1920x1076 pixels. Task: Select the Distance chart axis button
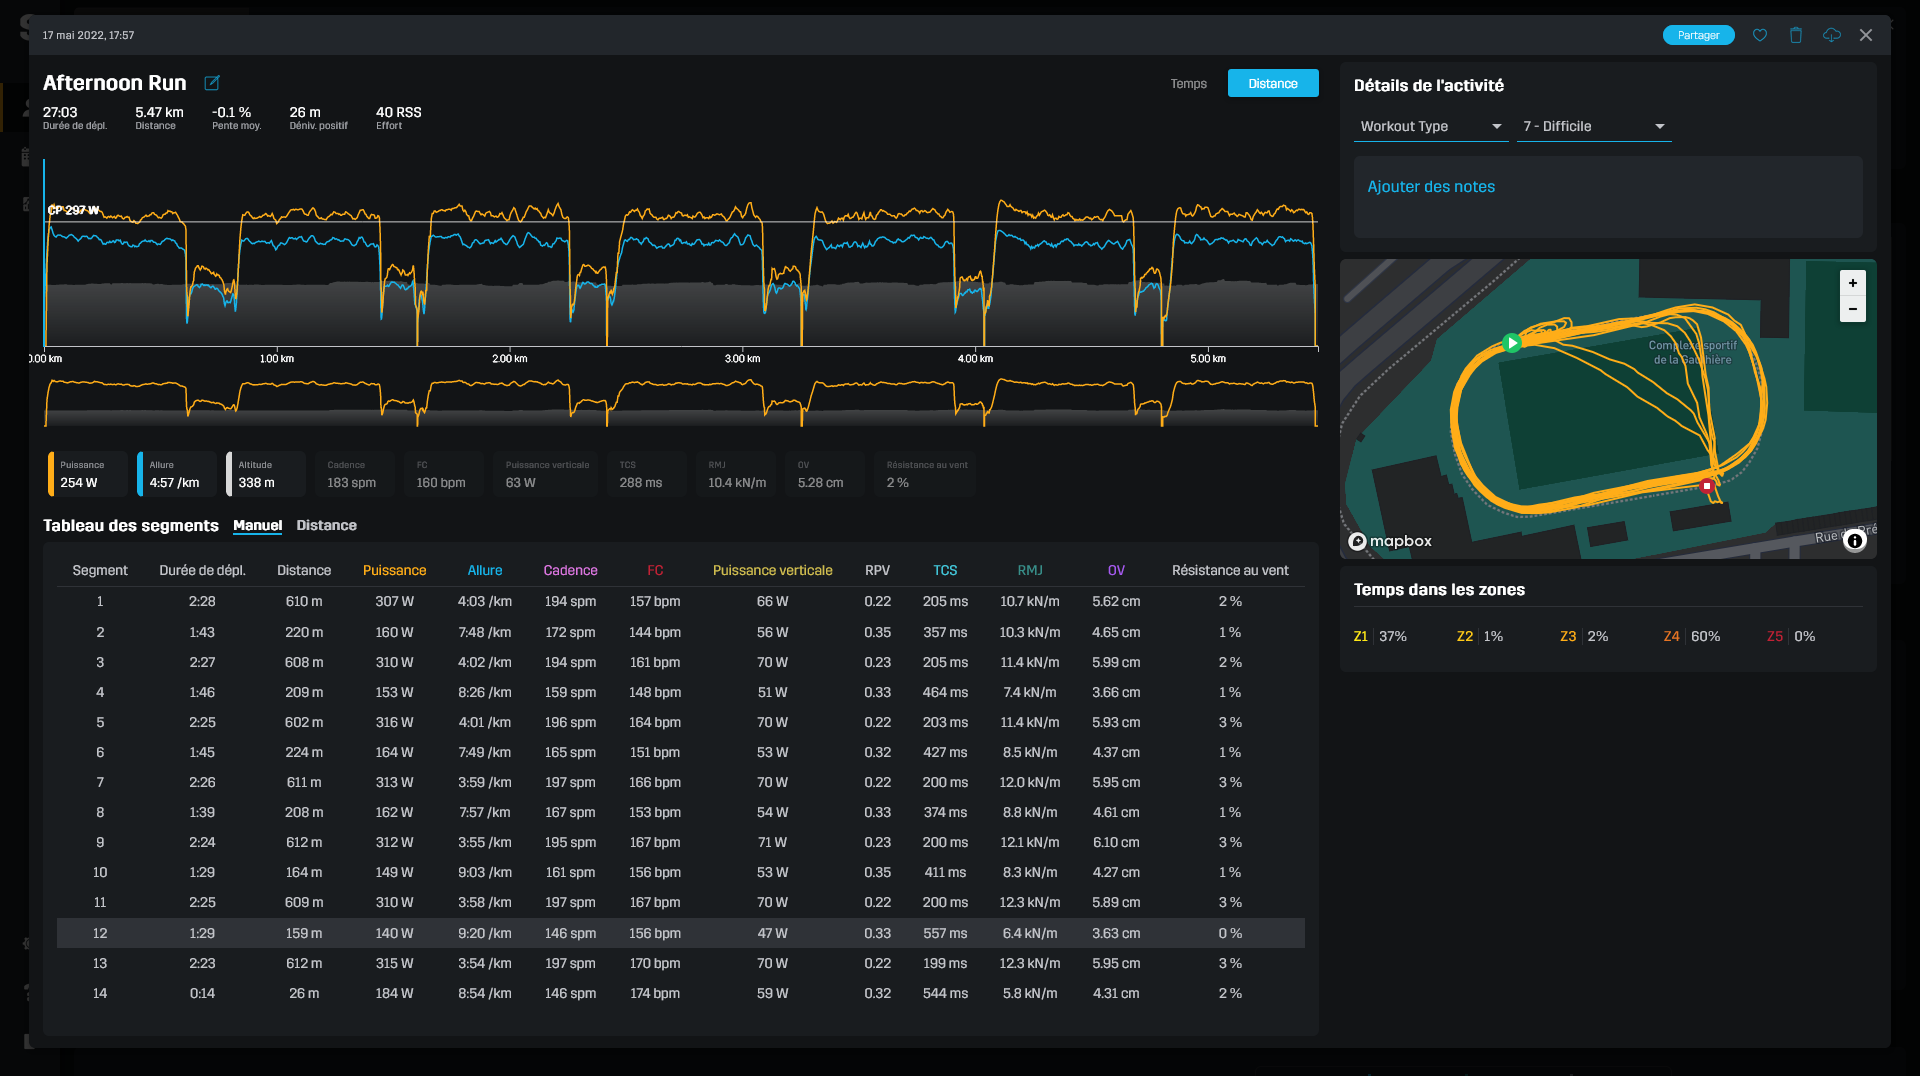(x=1273, y=84)
